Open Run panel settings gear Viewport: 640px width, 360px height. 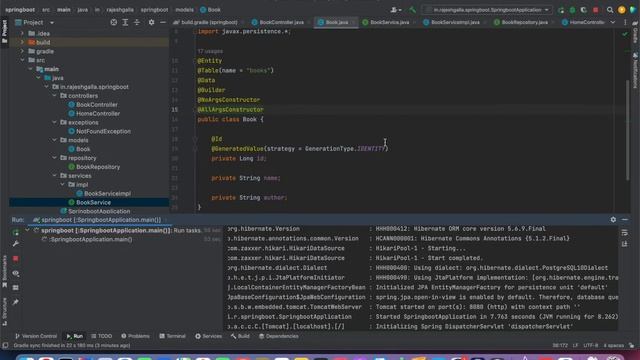tap(613, 220)
